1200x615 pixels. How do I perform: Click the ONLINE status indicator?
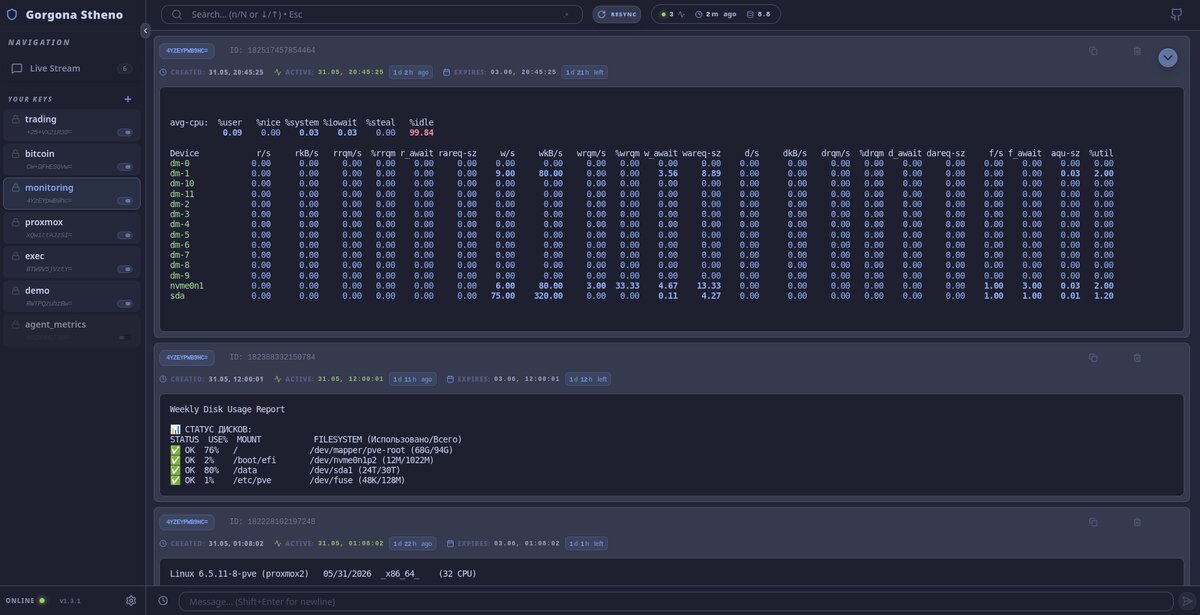point(26,601)
